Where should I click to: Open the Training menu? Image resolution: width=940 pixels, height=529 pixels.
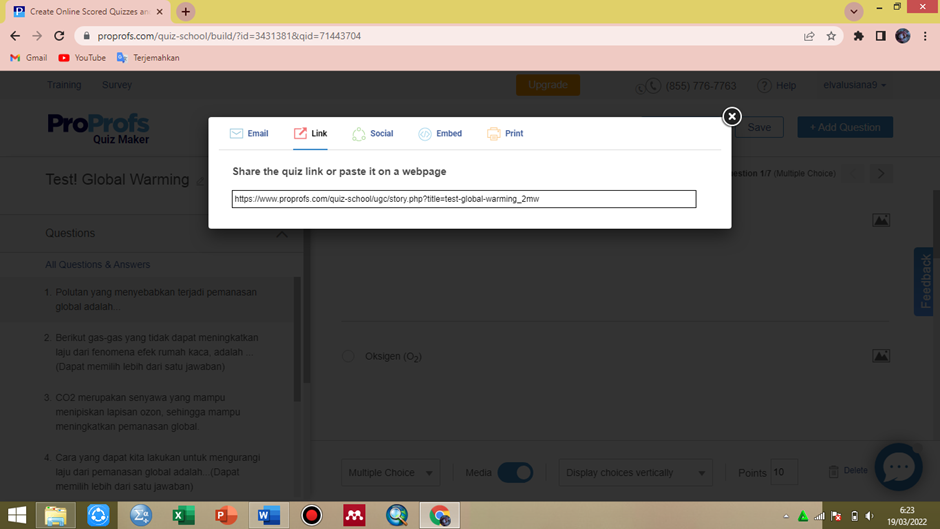pos(64,85)
